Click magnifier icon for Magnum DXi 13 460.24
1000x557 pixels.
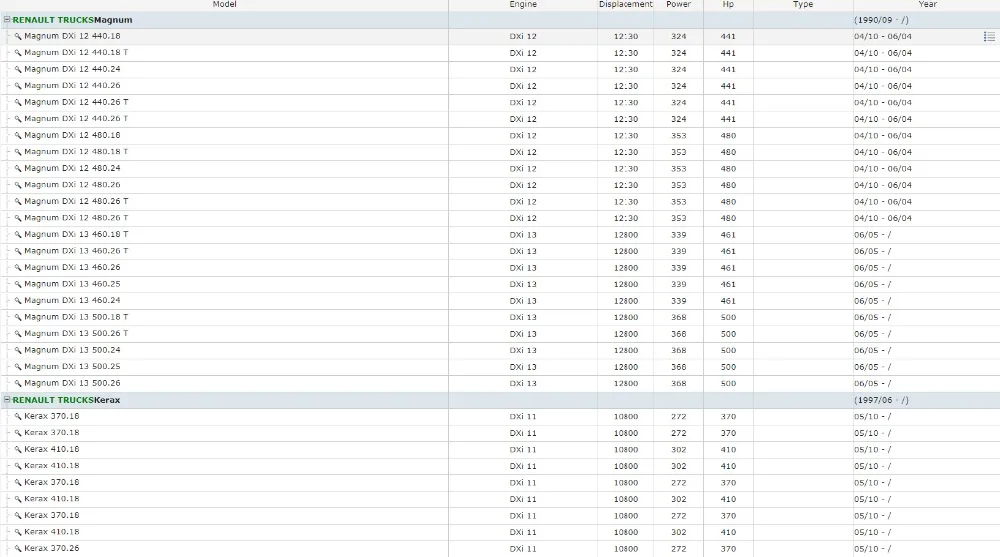(18, 301)
